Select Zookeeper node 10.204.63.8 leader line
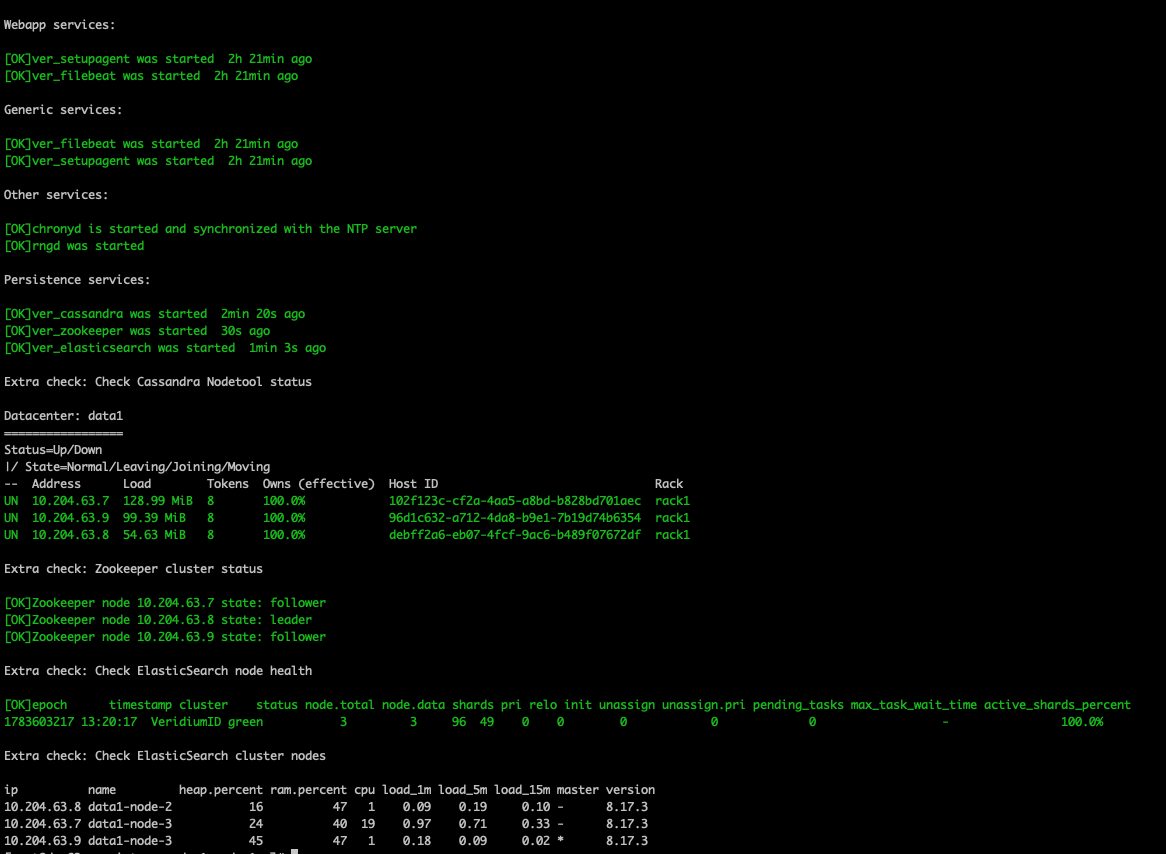This screenshot has height=854, width=1166. 158,620
